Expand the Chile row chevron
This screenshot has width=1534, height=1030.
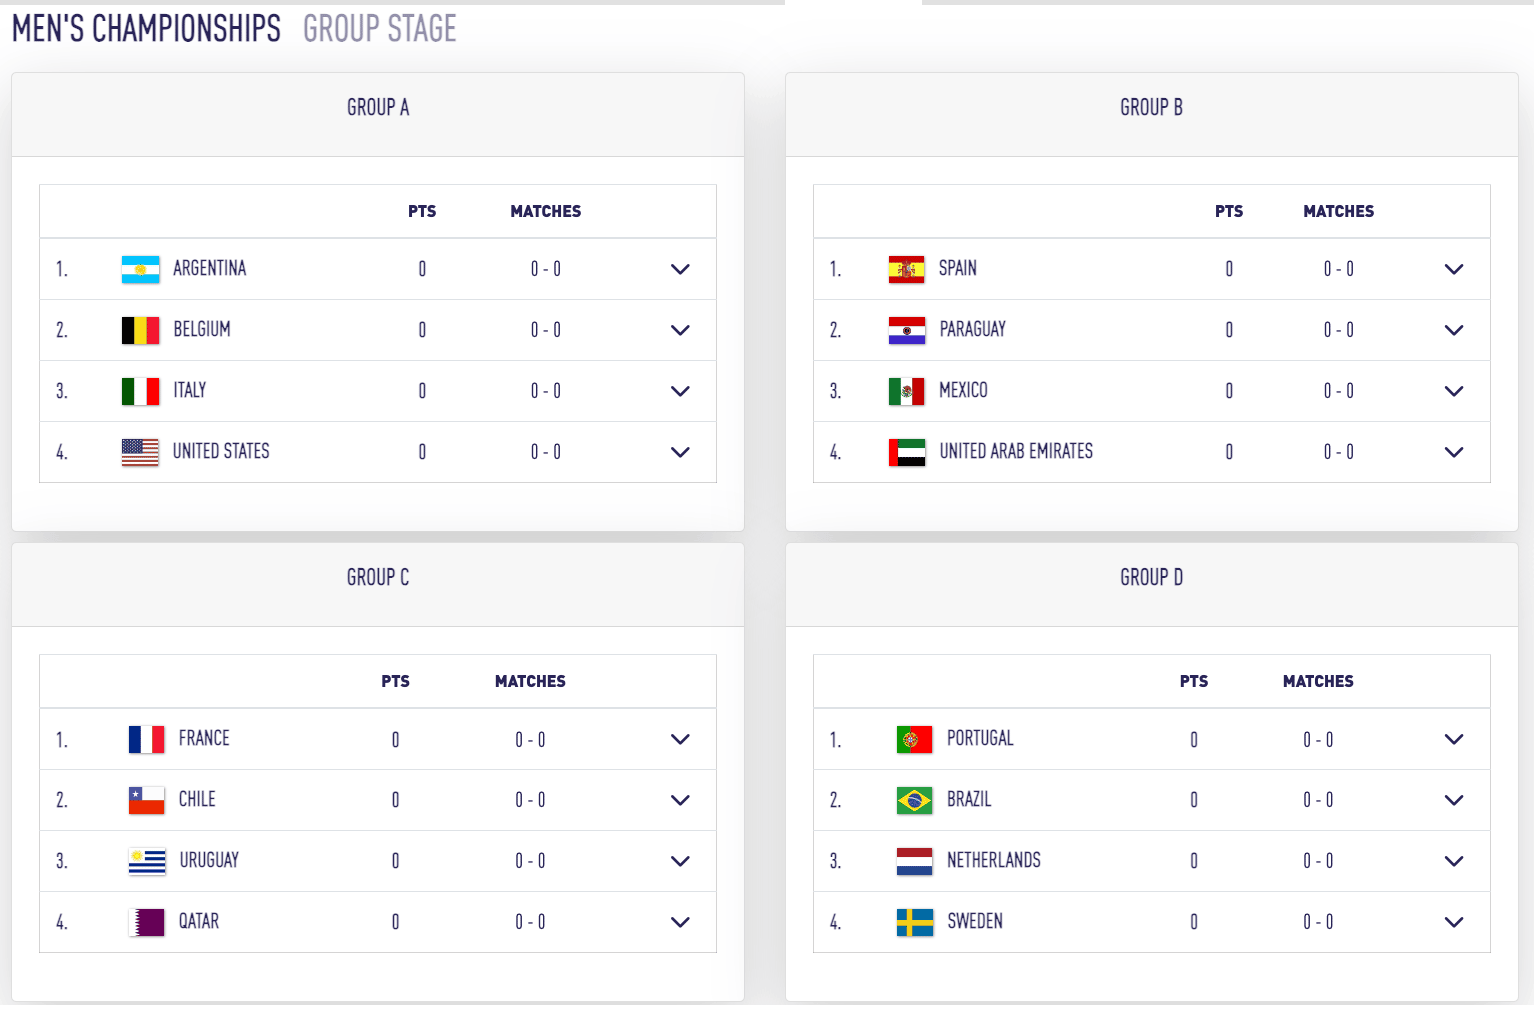click(680, 800)
